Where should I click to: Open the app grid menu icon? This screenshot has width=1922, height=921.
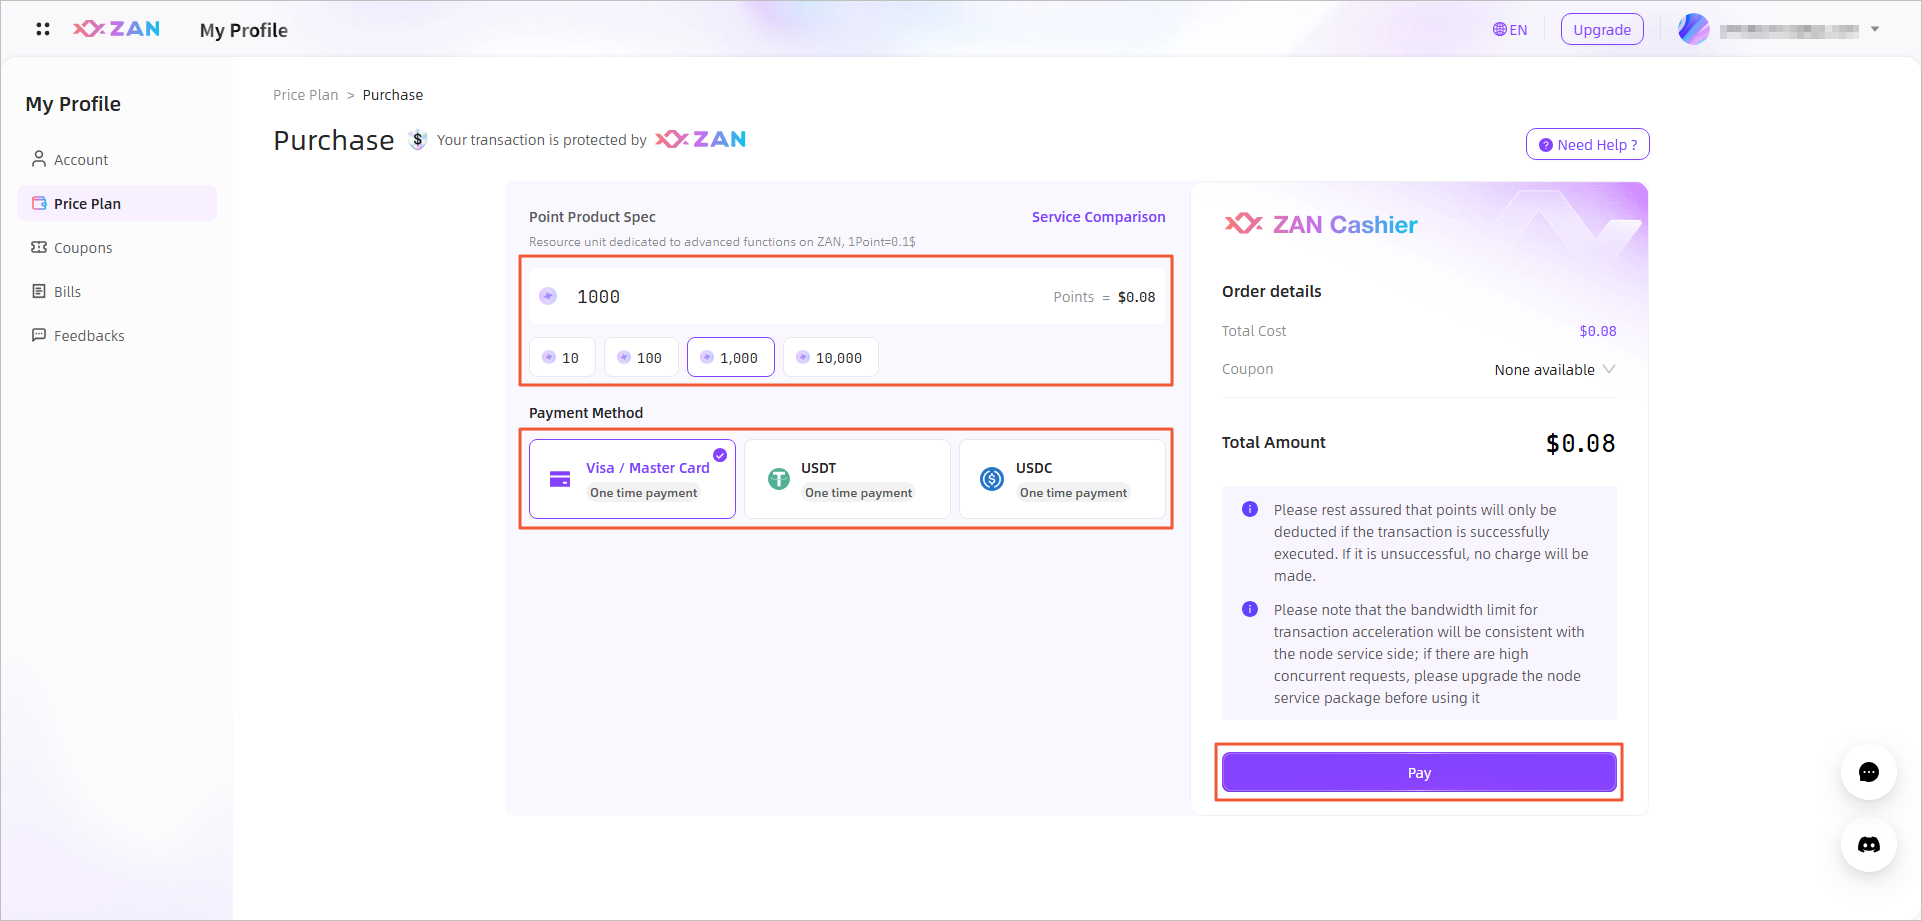tap(43, 29)
